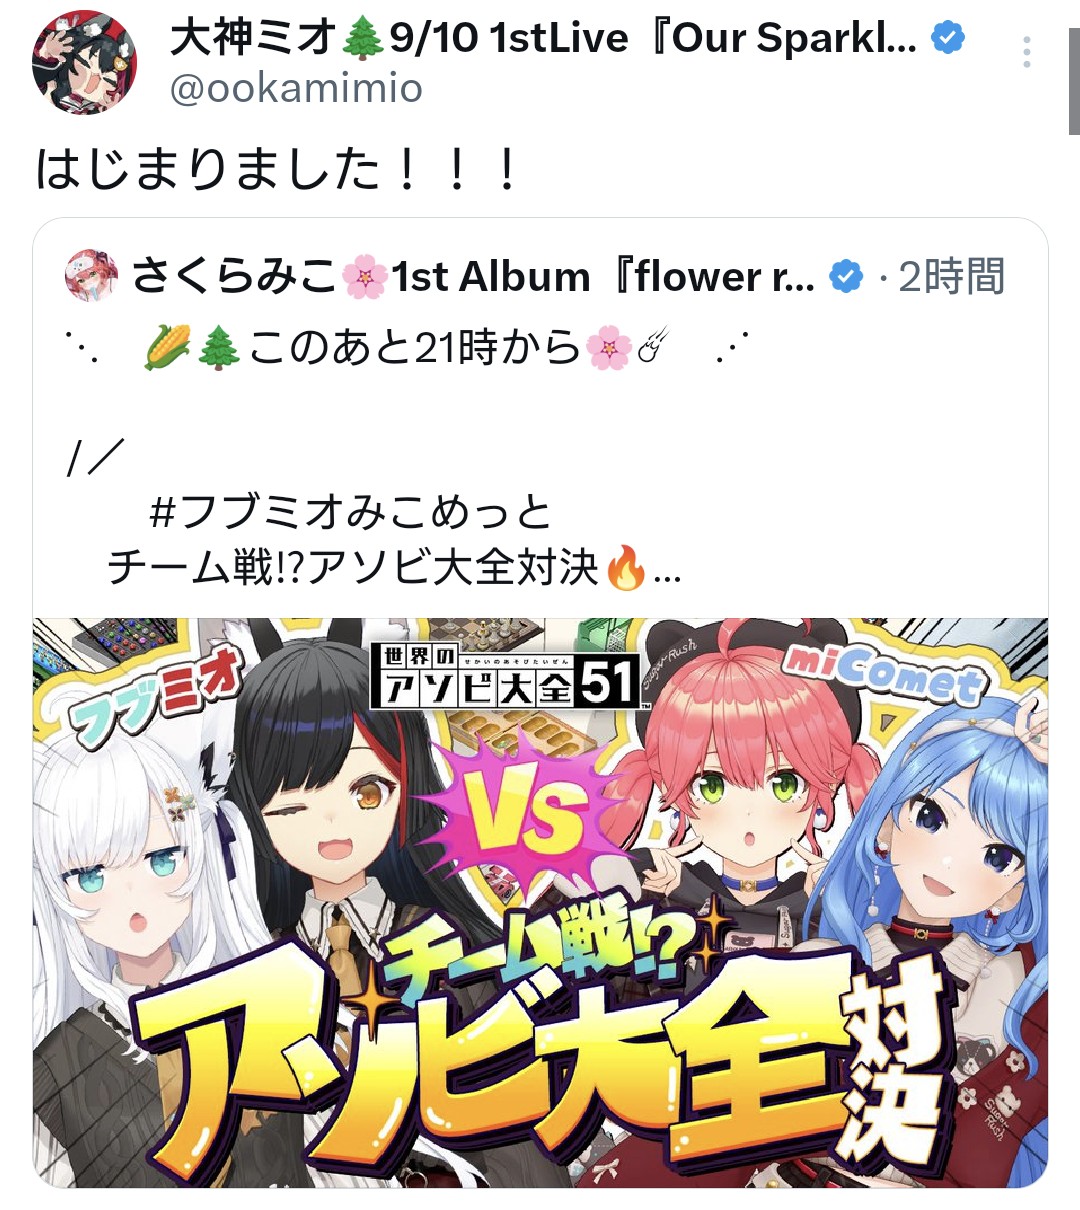This screenshot has width=1080, height=1210.
Task: Expand the truncated quoted tweet text ellipsis
Action: 667,575
